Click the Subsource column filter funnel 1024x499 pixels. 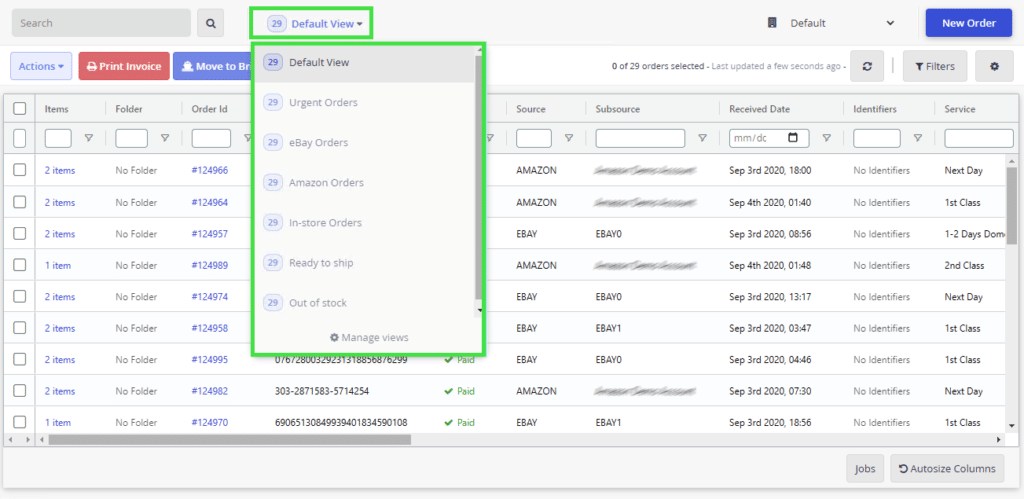pyautogui.click(x=702, y=138)
